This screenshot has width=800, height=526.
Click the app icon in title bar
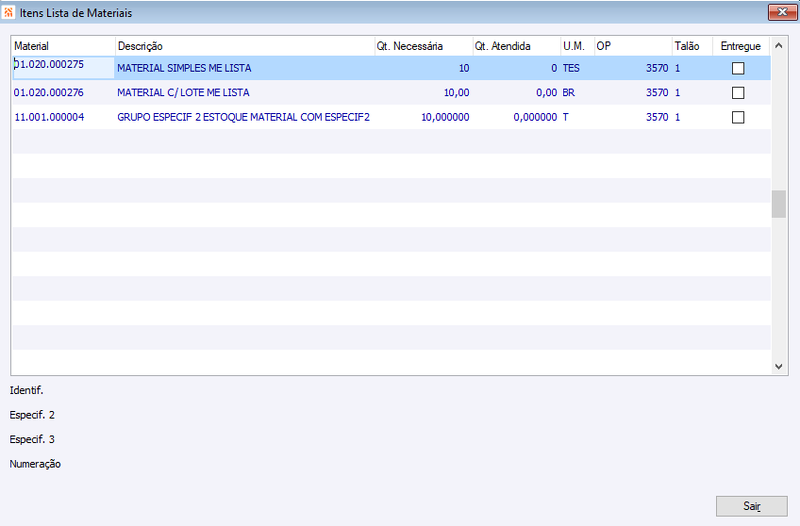coord(9,12)
